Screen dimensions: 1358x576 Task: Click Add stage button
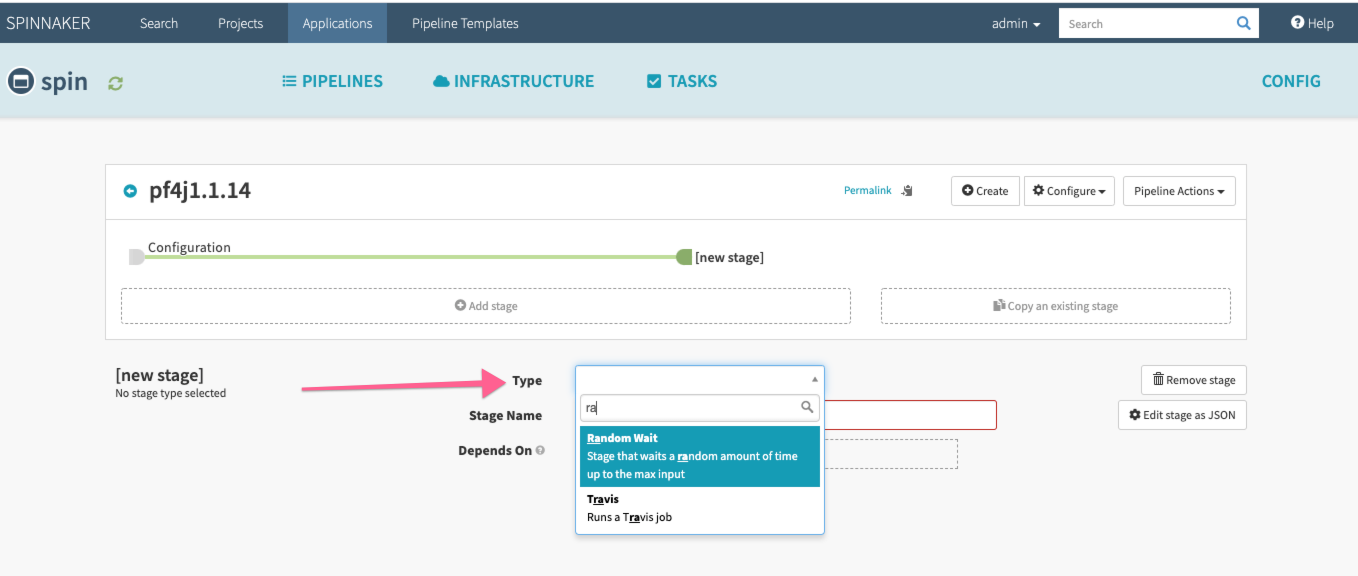pos(486,306)
